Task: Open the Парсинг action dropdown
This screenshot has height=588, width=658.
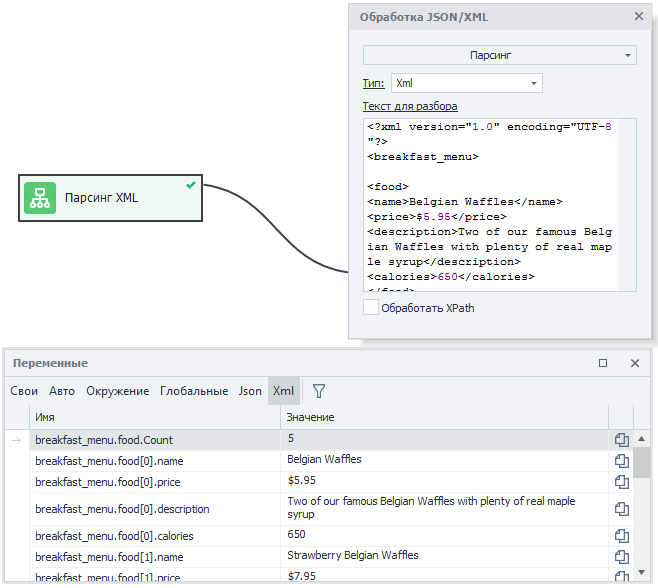Action: point(499,56)
